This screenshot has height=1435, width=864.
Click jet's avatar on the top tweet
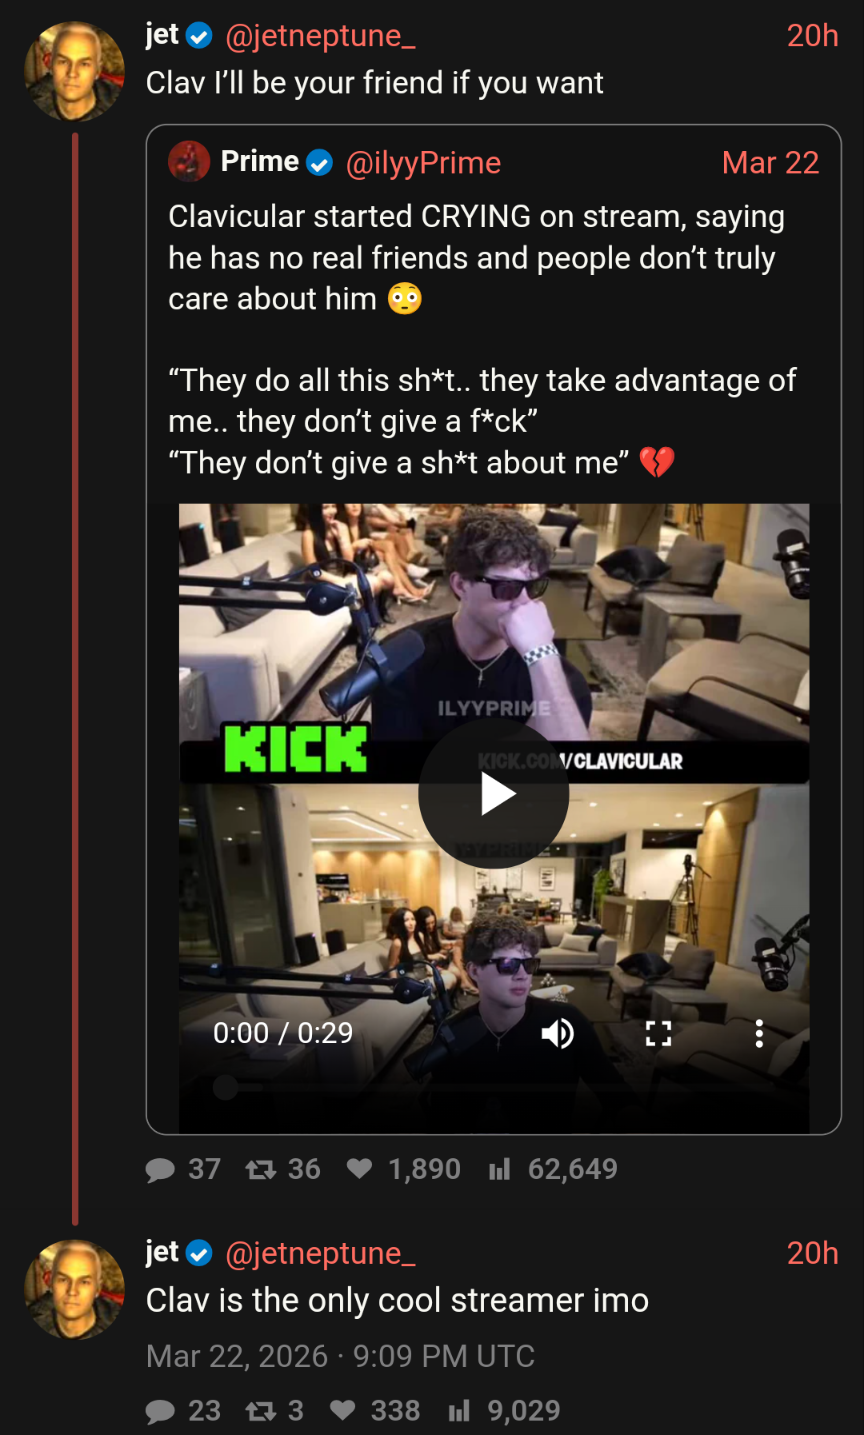tap(75, 71)
